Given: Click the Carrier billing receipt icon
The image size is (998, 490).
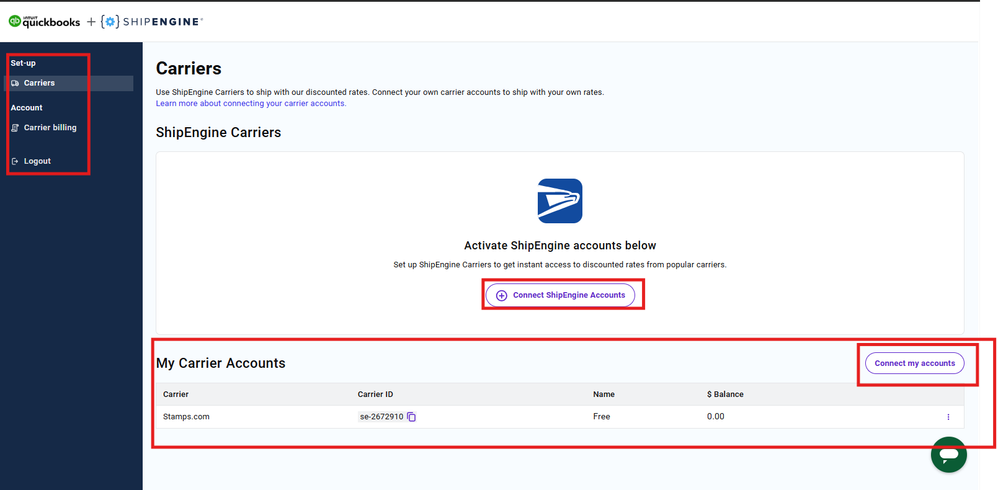Looking at the screenshot, I should (15, 128).
